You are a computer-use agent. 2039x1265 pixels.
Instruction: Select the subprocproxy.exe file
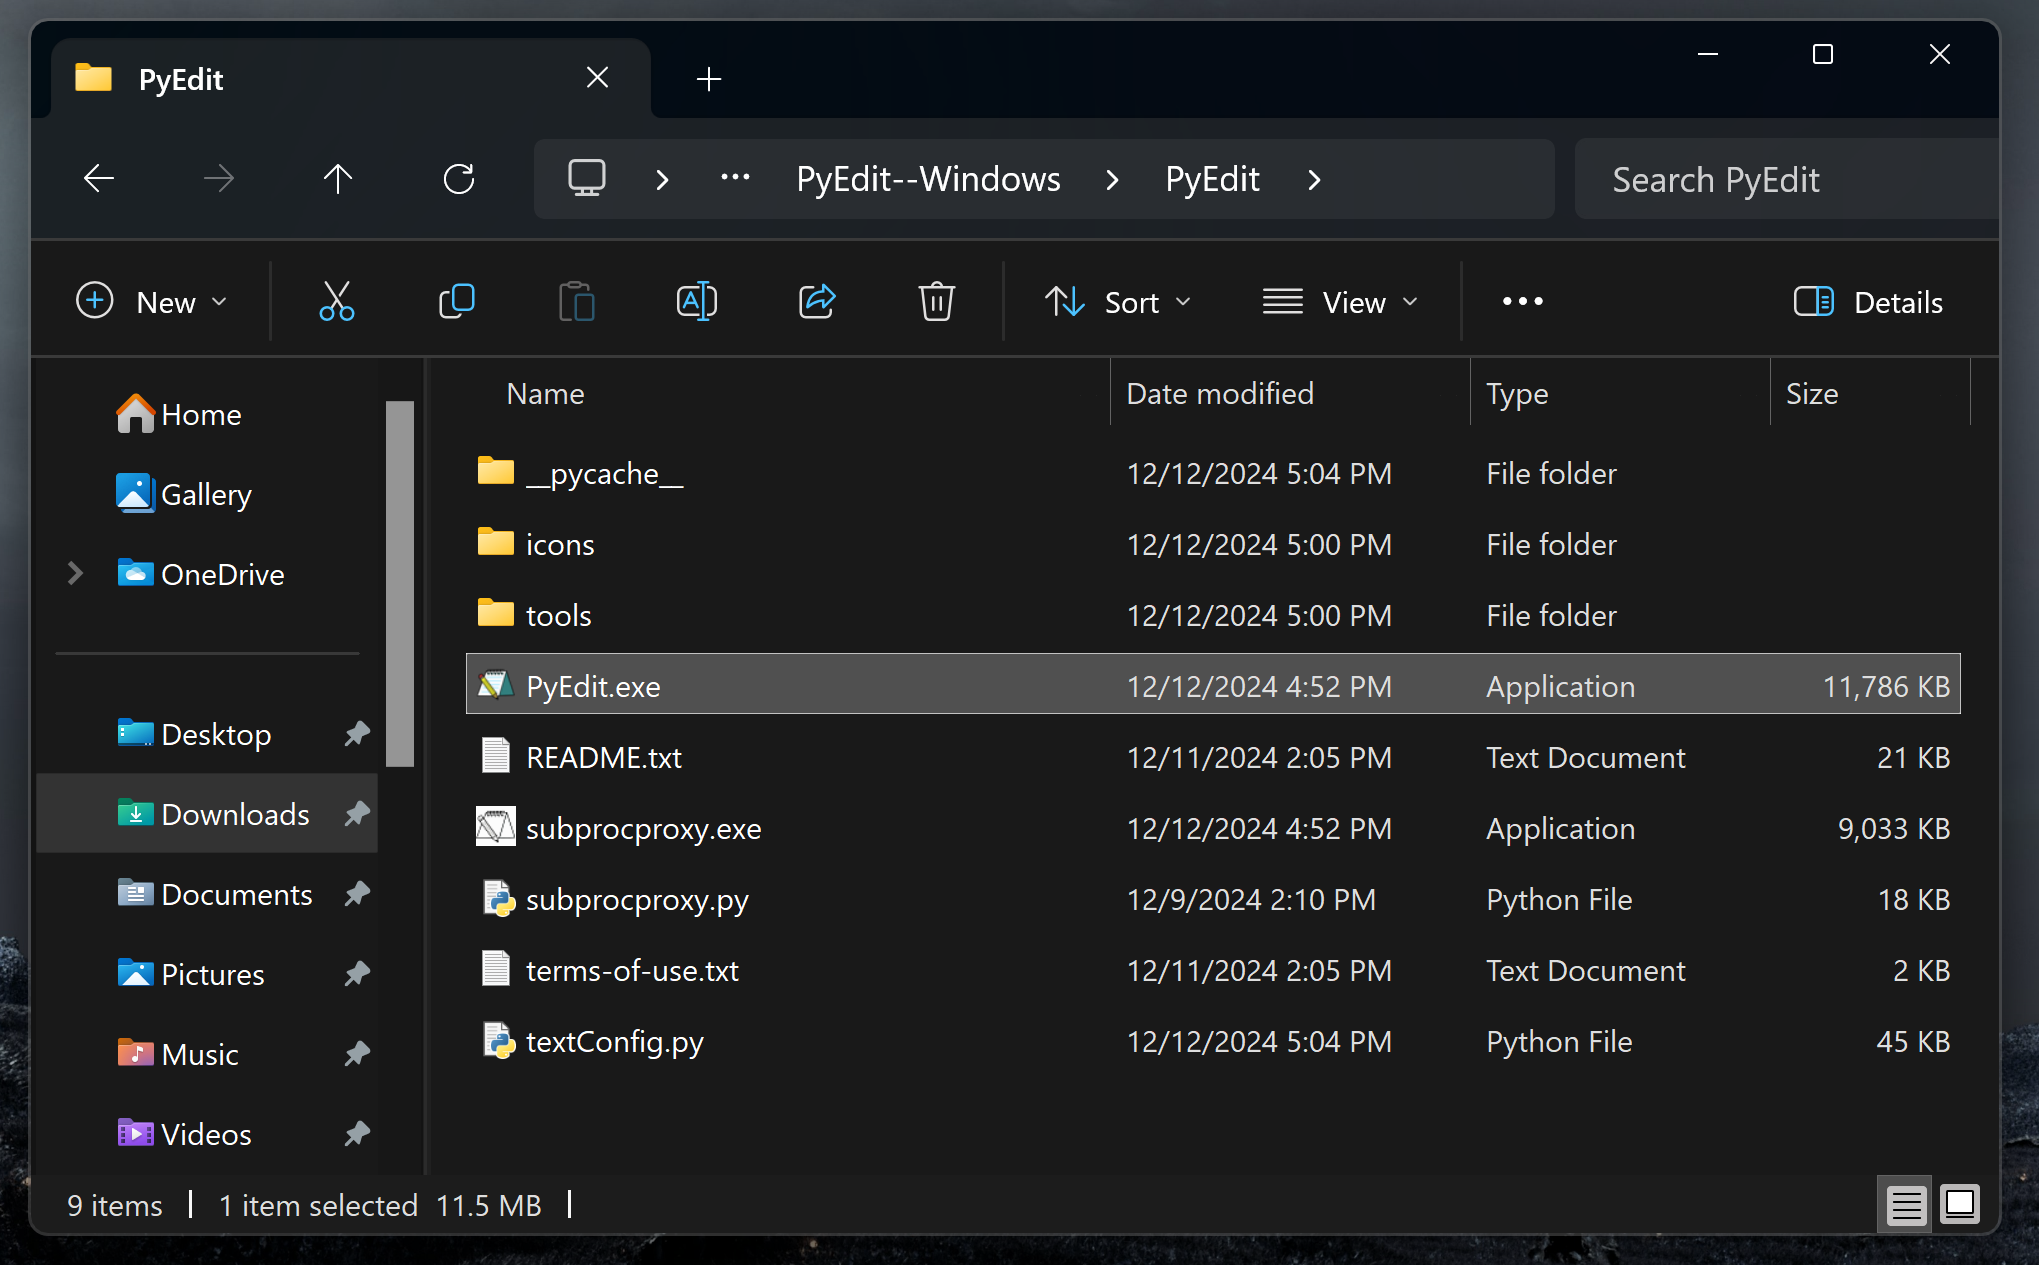coord(1213,828)
